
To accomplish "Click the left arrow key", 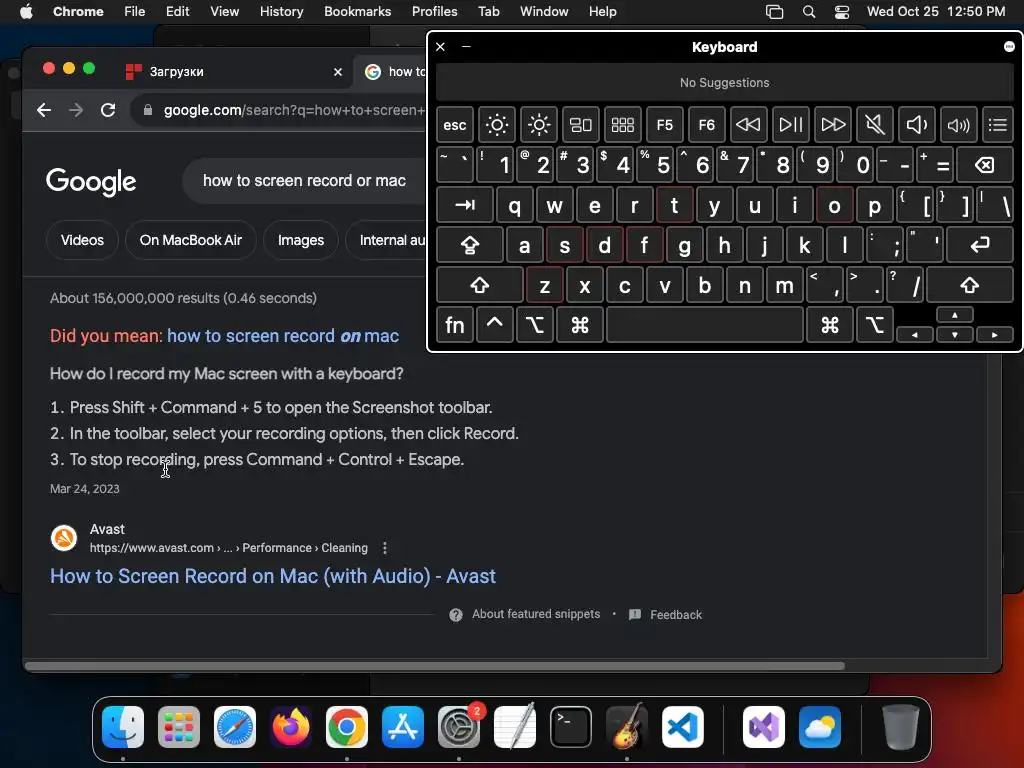I will click(x=915, y=334).
